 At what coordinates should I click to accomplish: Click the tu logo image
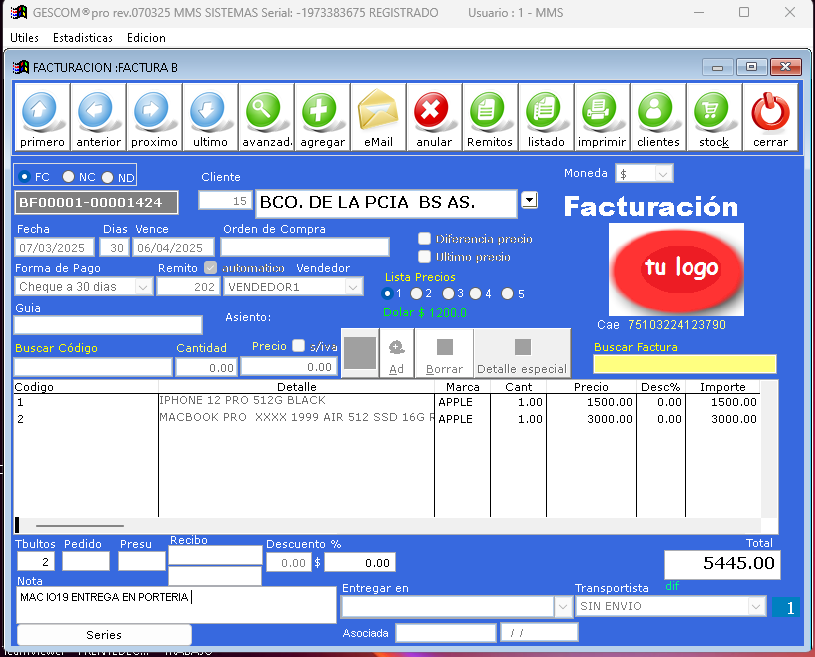click(676, 269)
